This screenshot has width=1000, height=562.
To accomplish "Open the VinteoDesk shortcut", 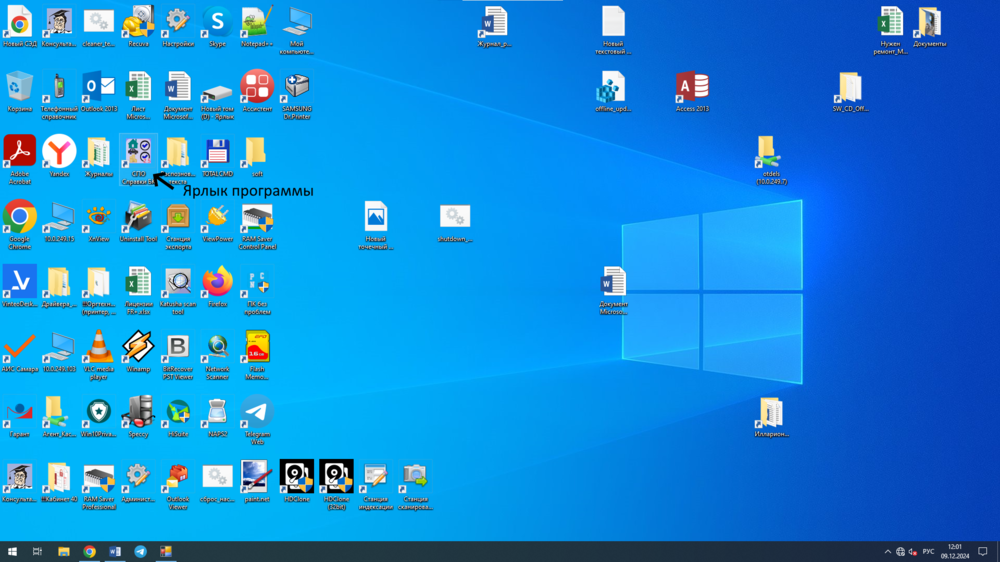I will [19, 287].
